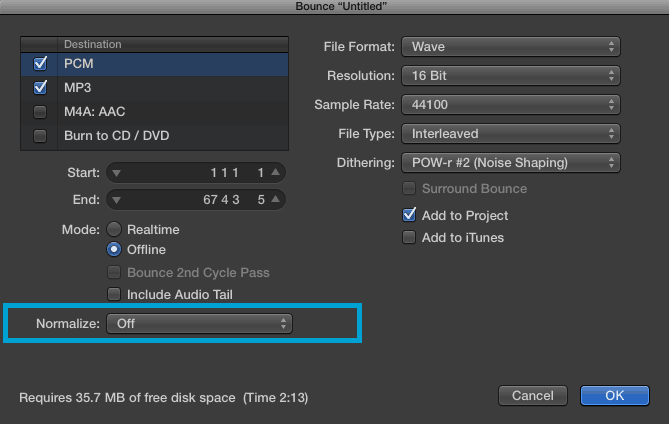This screenshot has width=669, height=424.
Task: Uncheck the MP3 destination checkbox
Action: pos(40,87)
